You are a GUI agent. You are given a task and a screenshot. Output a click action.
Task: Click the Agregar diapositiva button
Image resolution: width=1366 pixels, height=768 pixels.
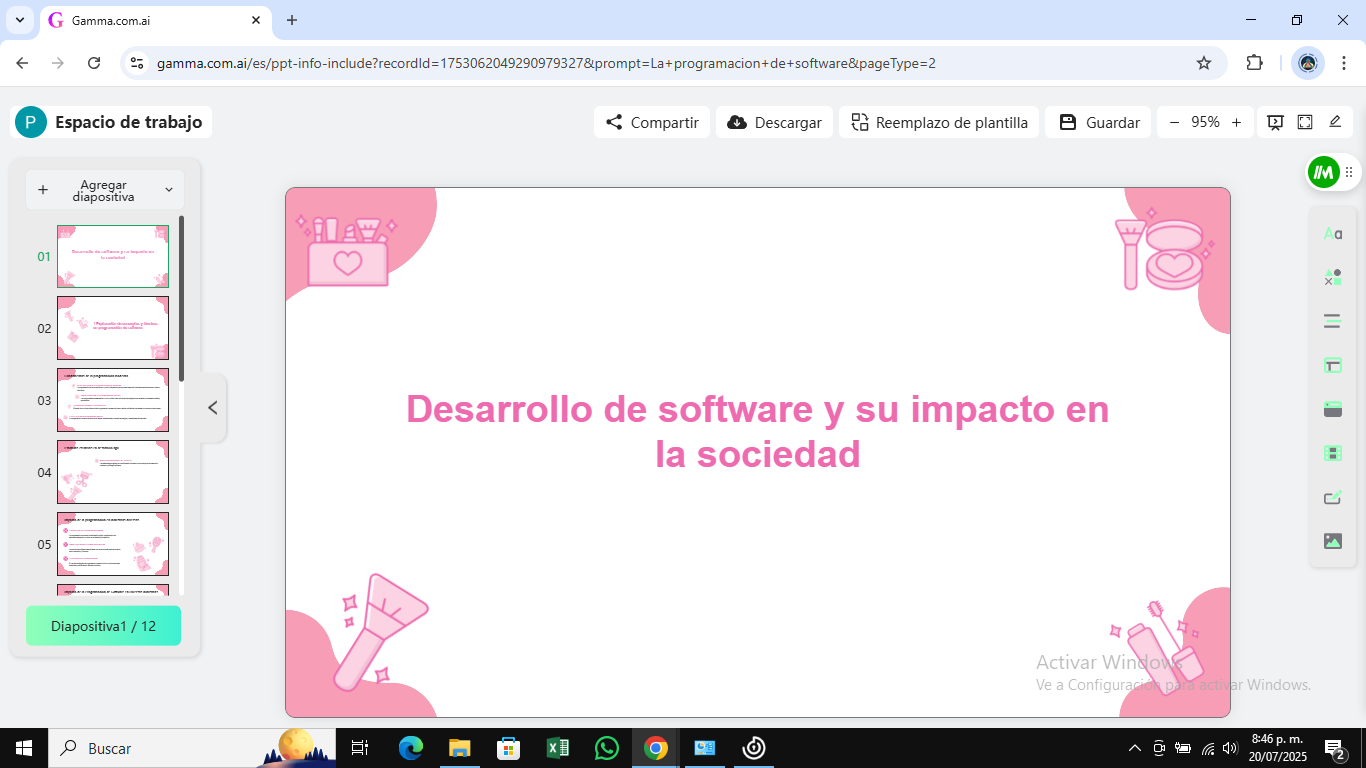click(103, 190)
